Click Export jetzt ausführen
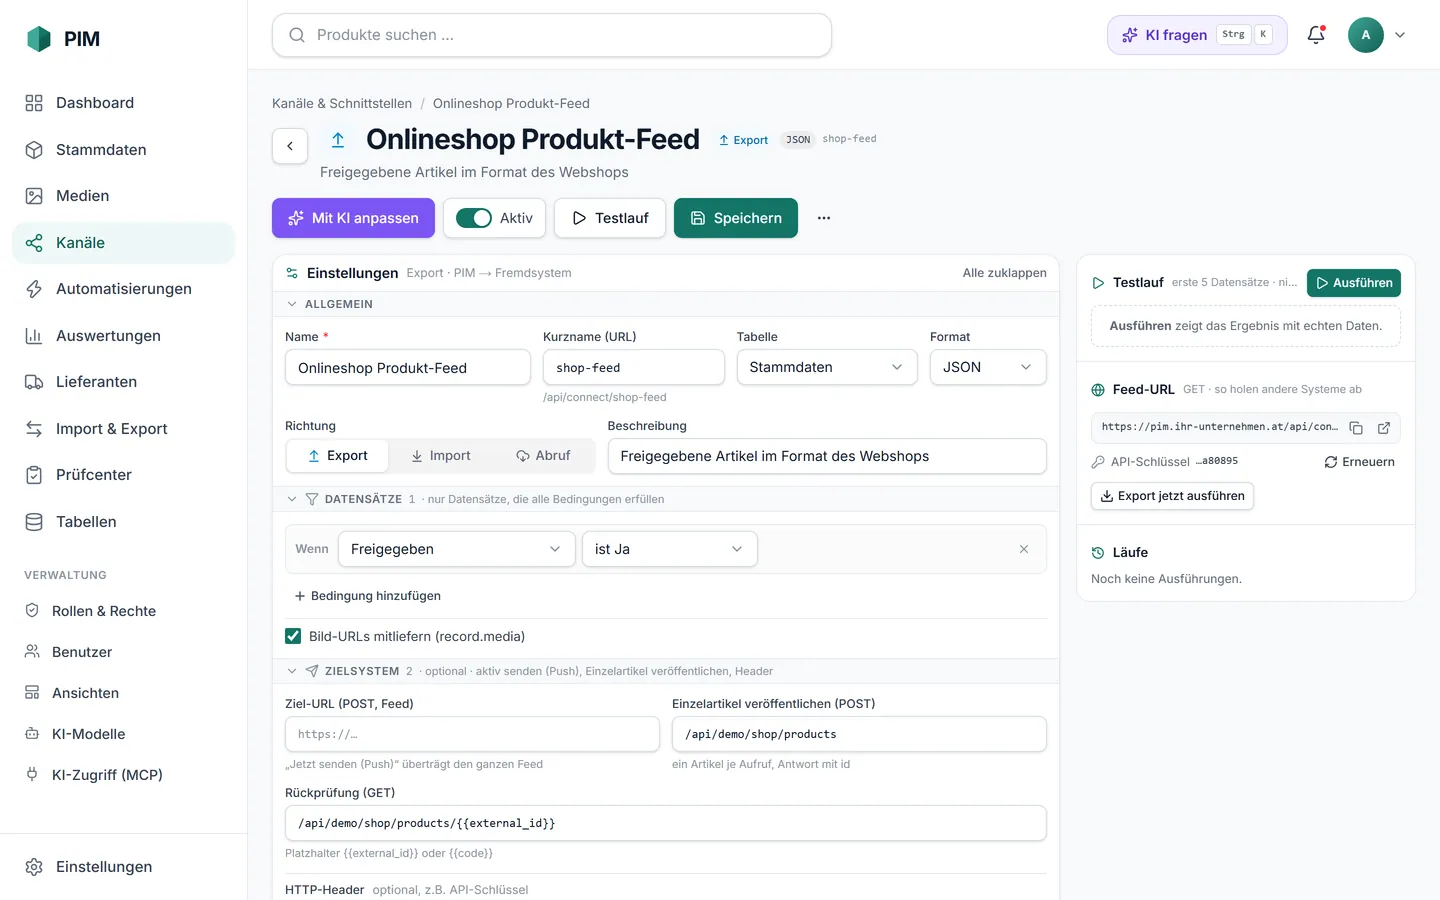 click(x=1172, y=496)
